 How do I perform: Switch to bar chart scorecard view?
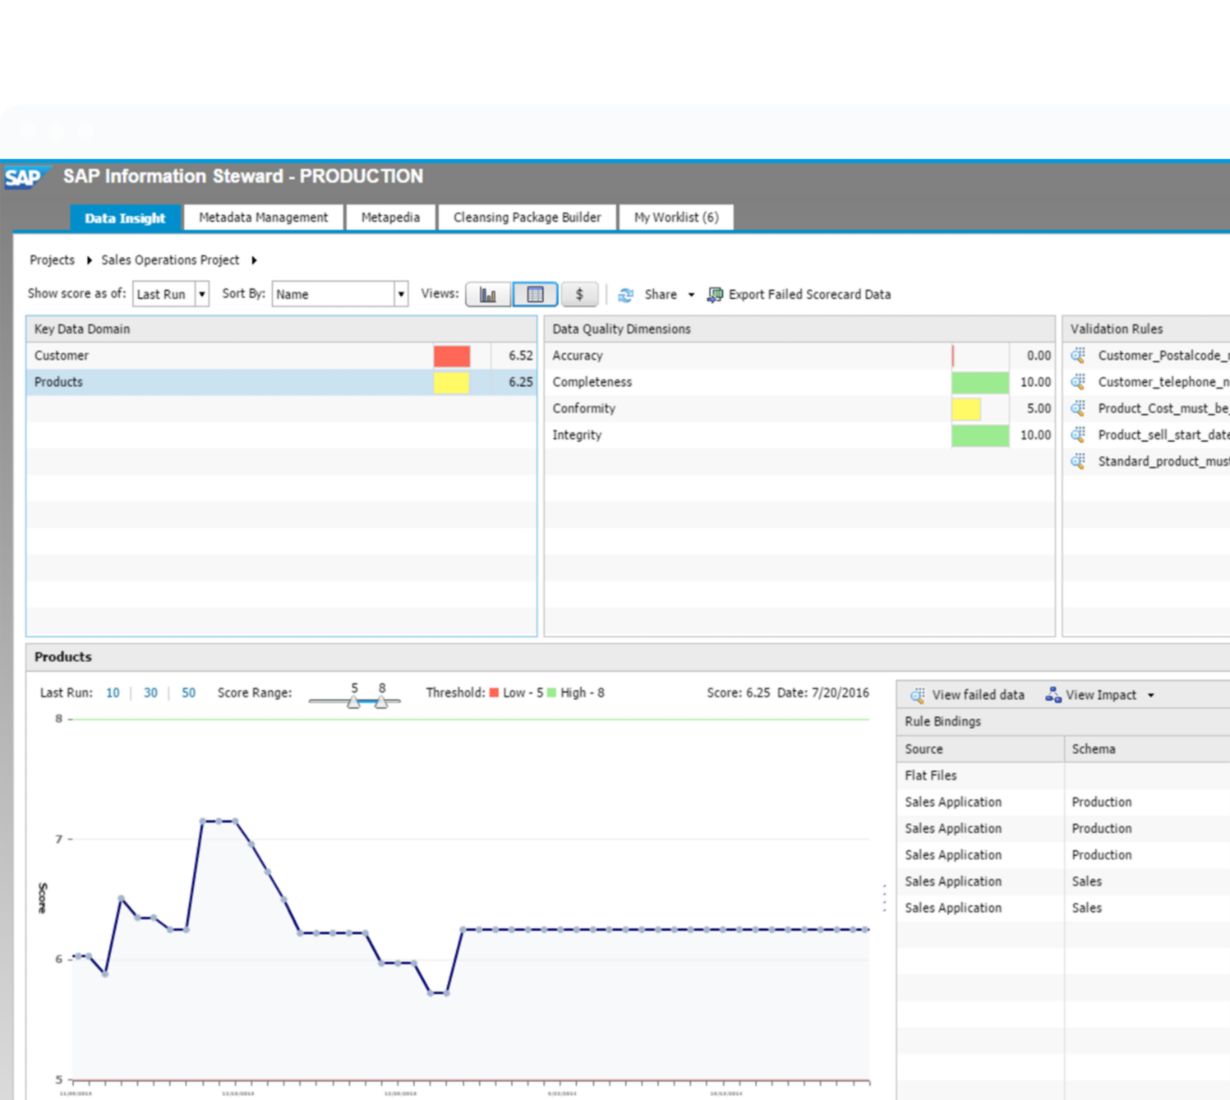(488, 295)
